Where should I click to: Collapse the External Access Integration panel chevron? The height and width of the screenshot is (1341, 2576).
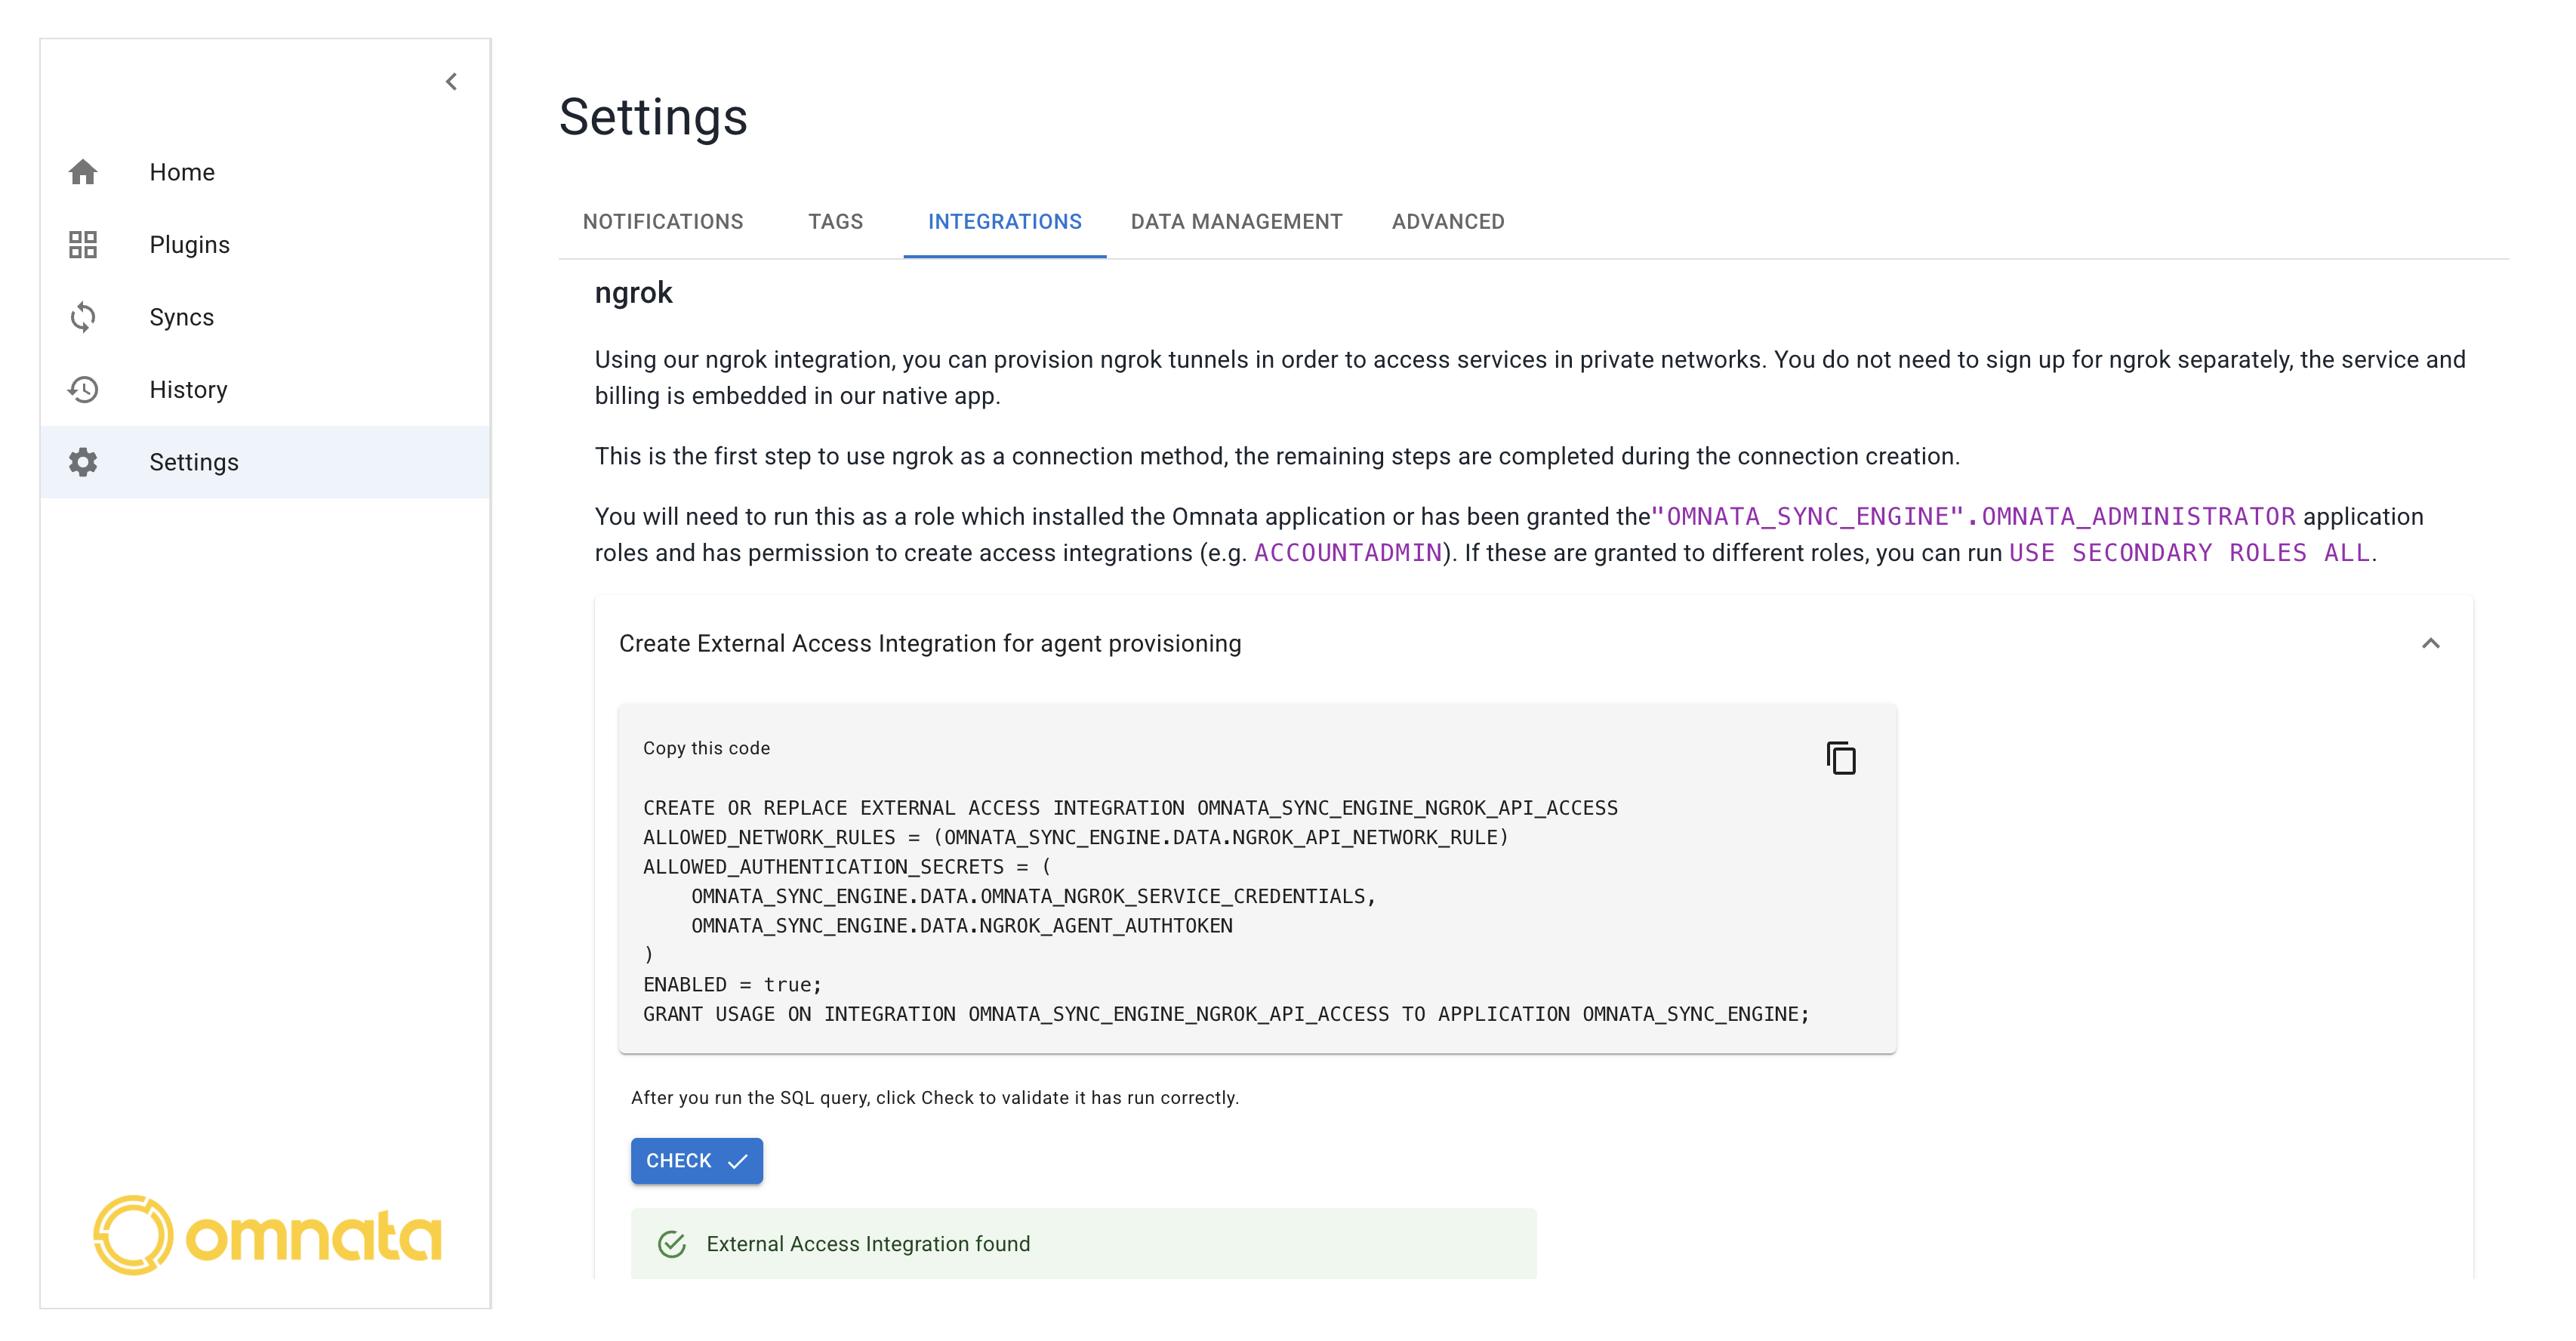click(x=2430, y=644)
